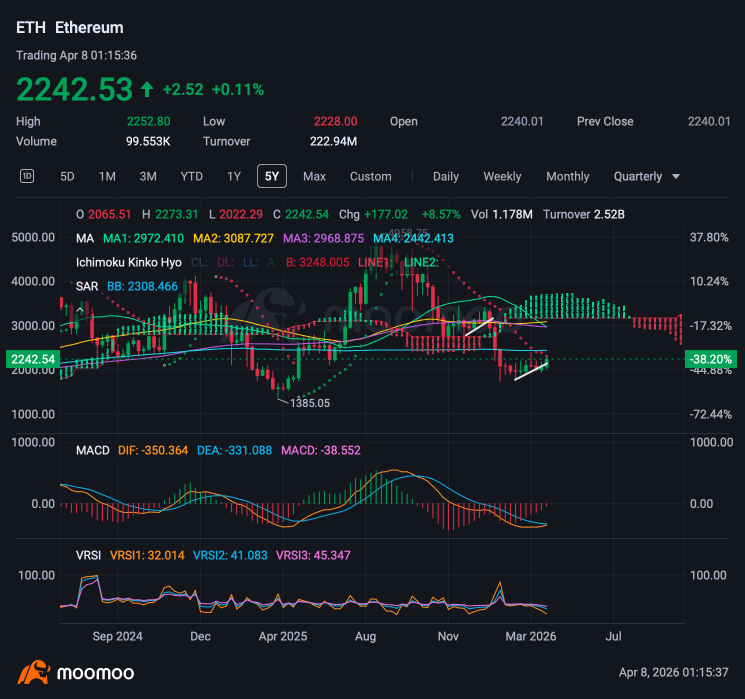Click the Turnover value 222.94M

[333, 141]
